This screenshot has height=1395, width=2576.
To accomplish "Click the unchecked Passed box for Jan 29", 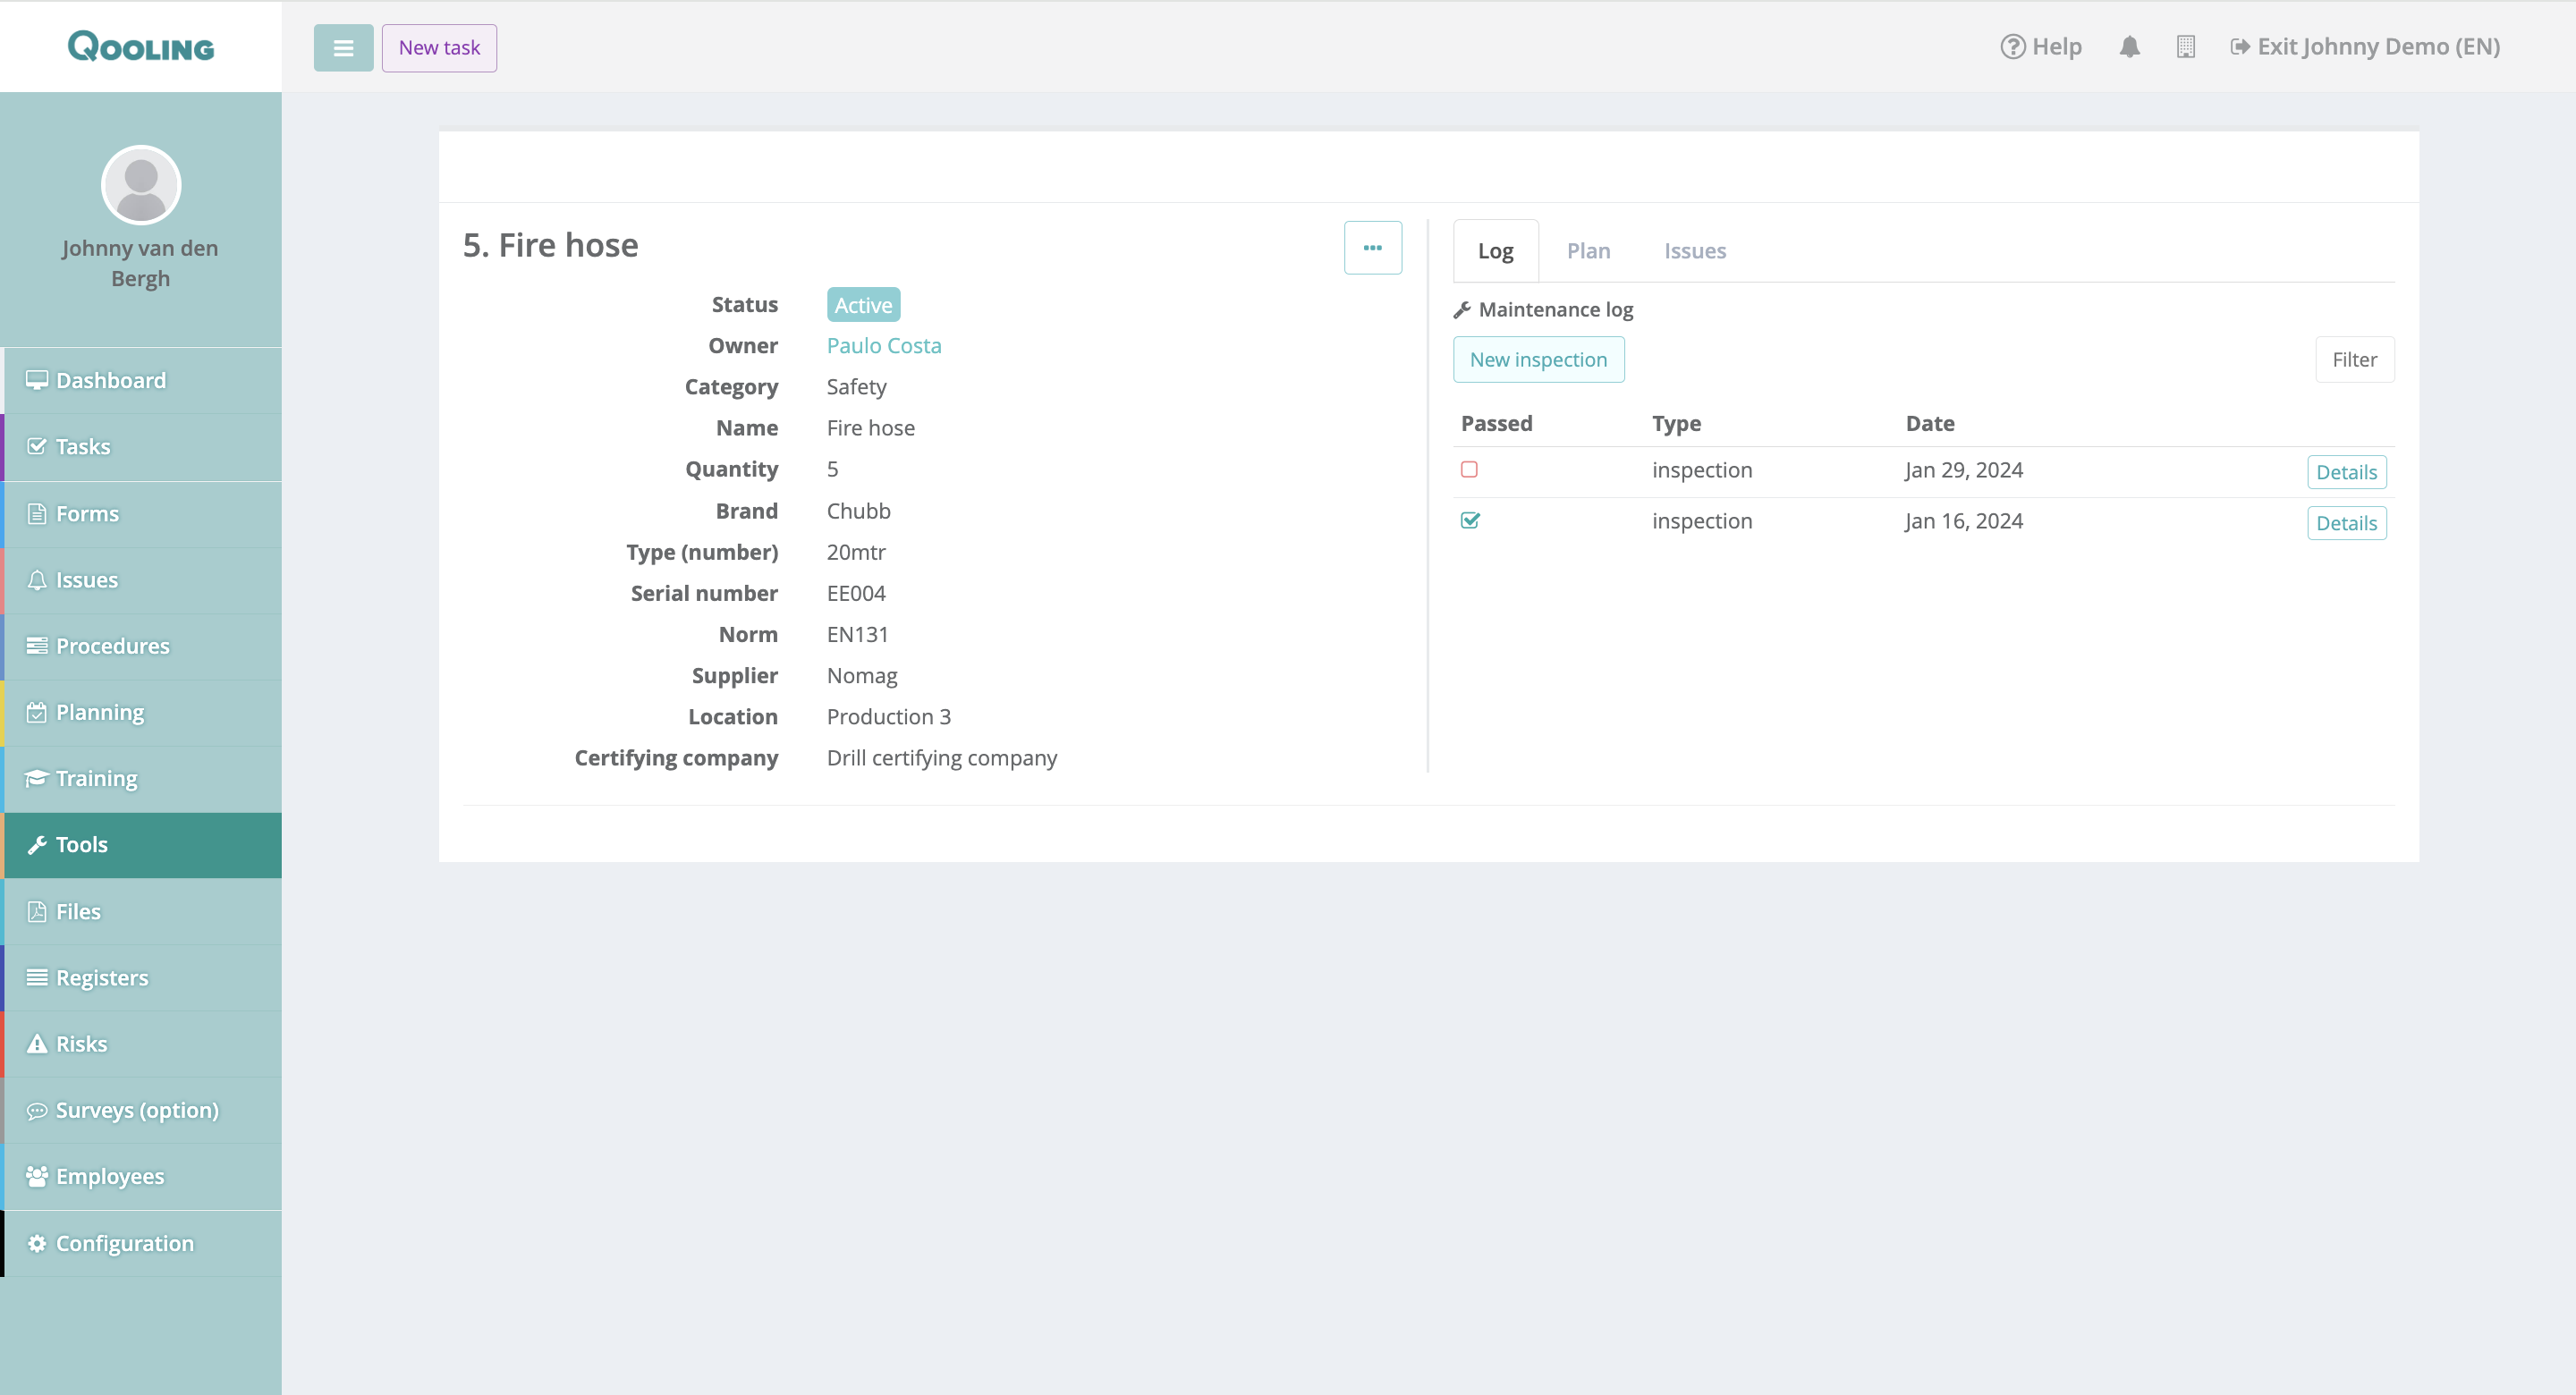I will point(1469,470).
